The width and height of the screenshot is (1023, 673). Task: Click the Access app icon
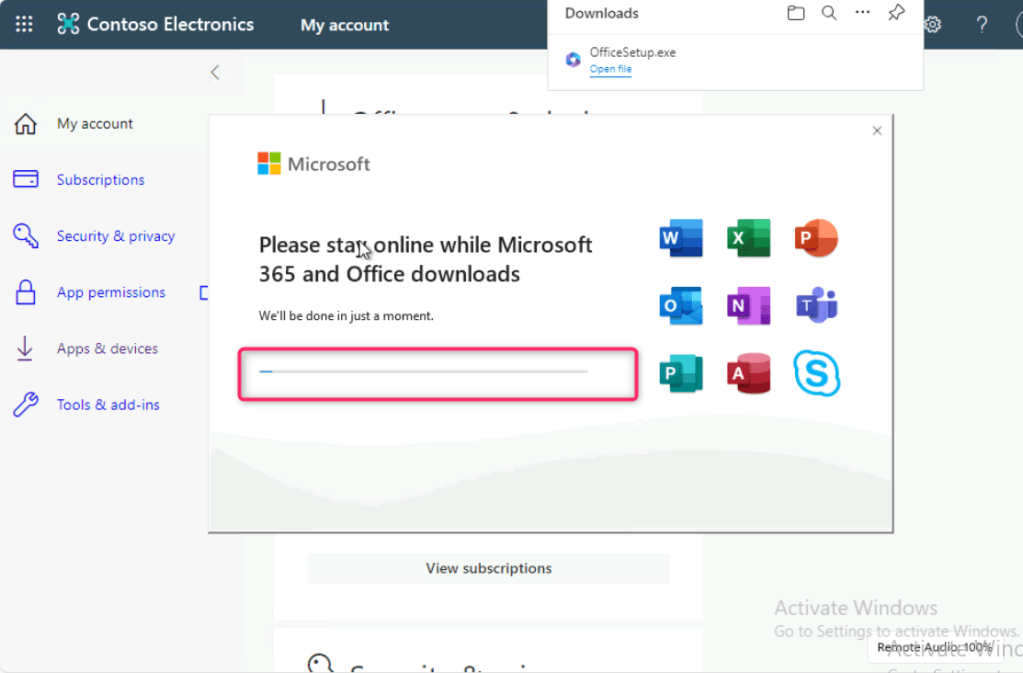[x=748, y=373]
